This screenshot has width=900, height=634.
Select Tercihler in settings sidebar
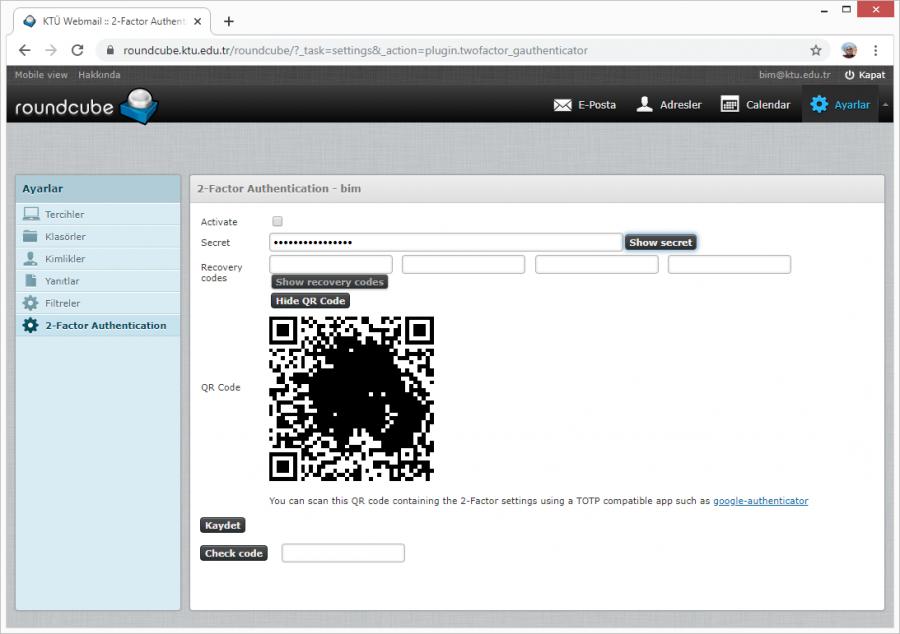point(98,214)
